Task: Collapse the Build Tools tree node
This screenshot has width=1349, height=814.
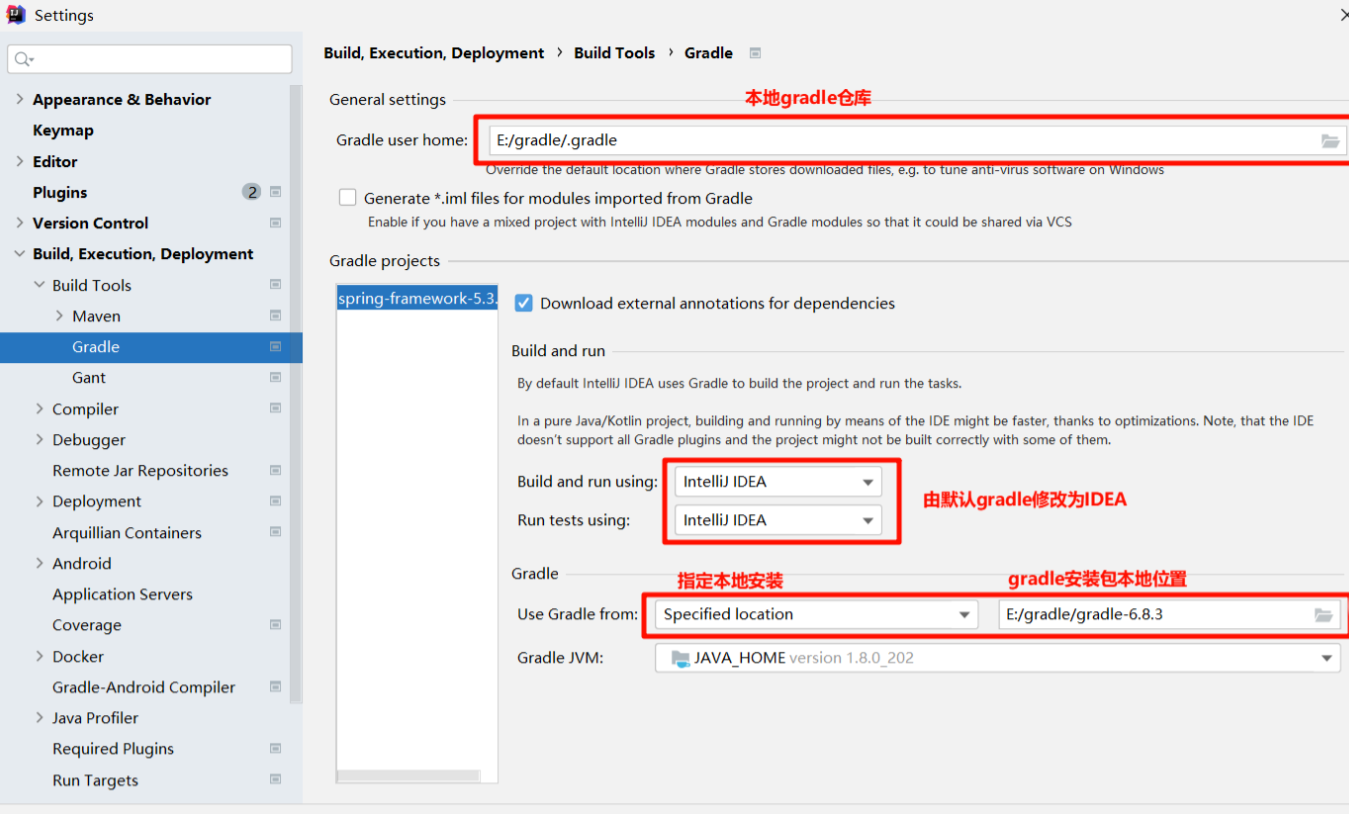Action: [x=40, y=285]
